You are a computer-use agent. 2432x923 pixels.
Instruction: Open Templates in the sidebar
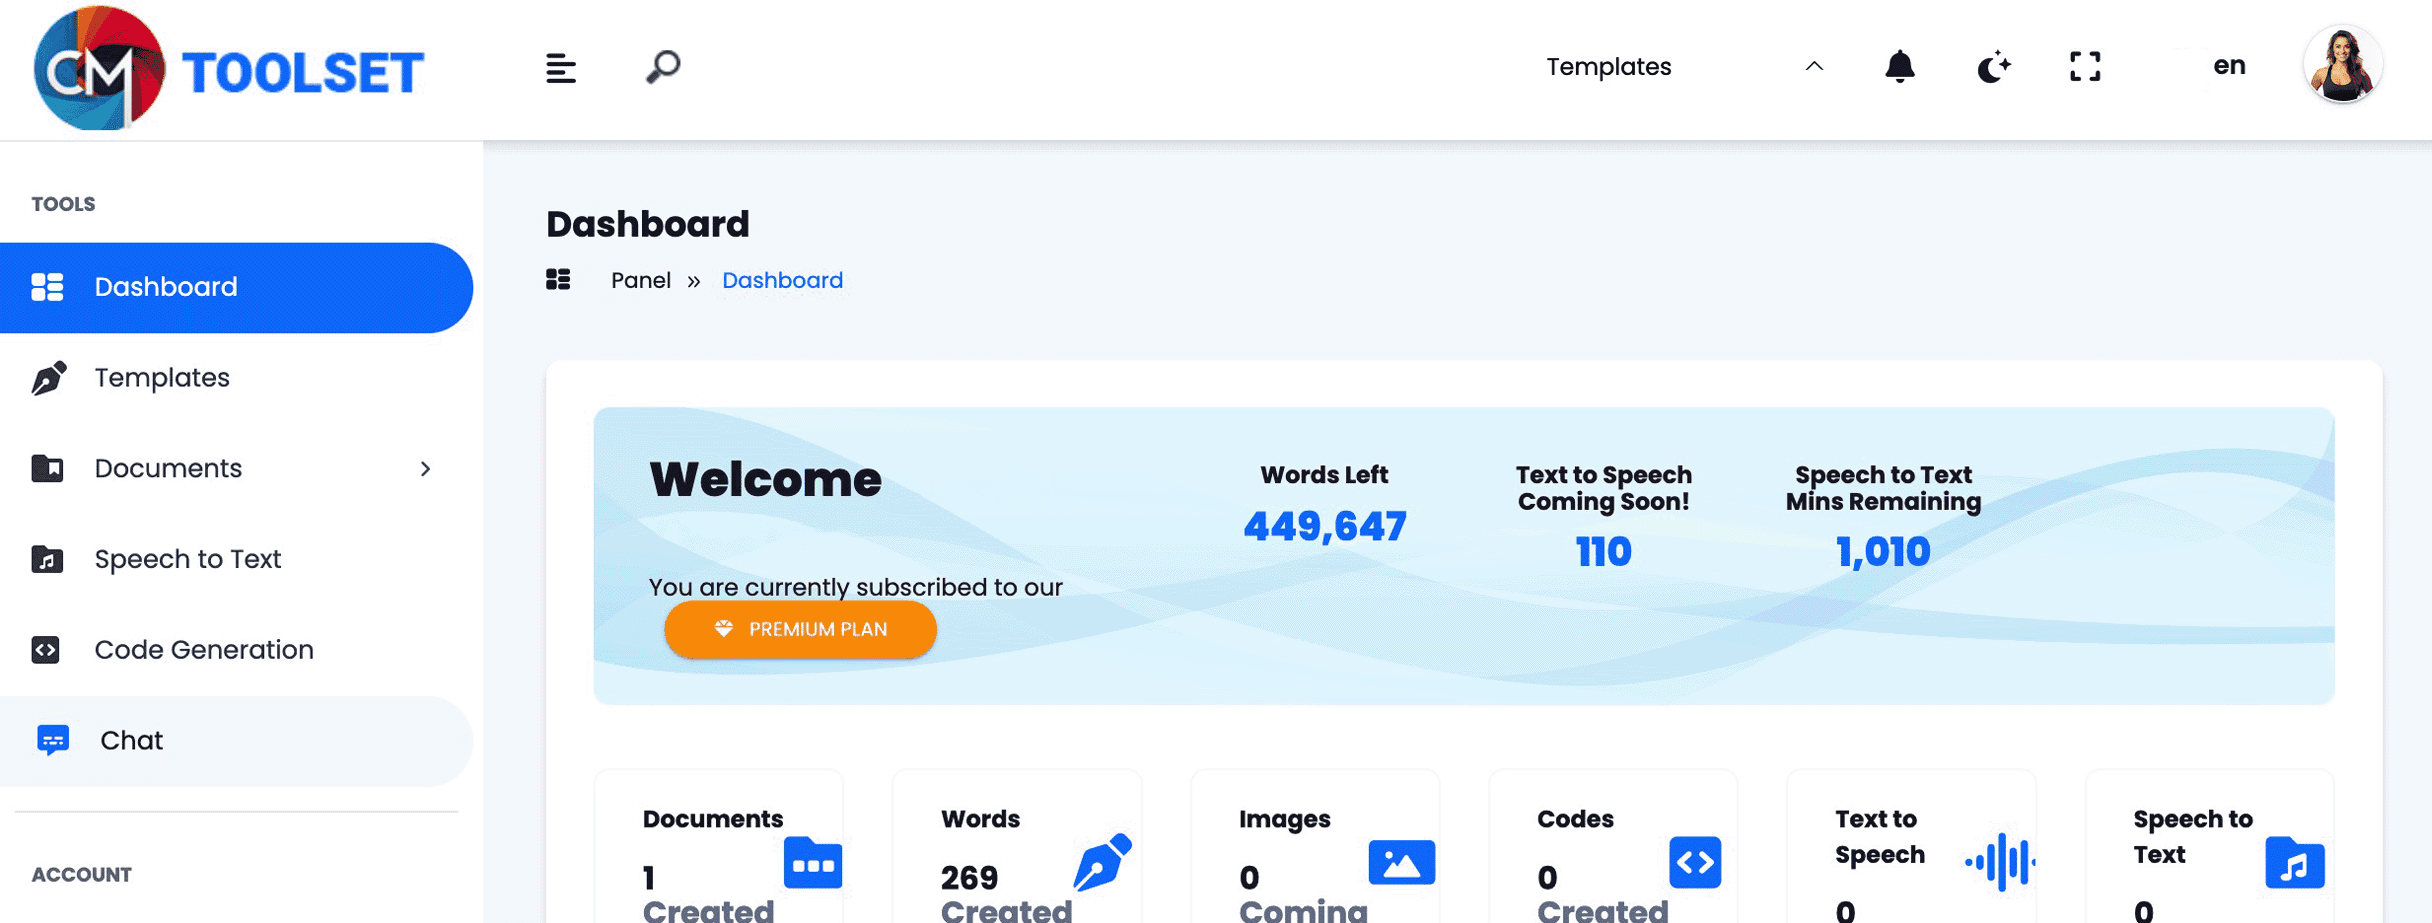tap(236, 378)
